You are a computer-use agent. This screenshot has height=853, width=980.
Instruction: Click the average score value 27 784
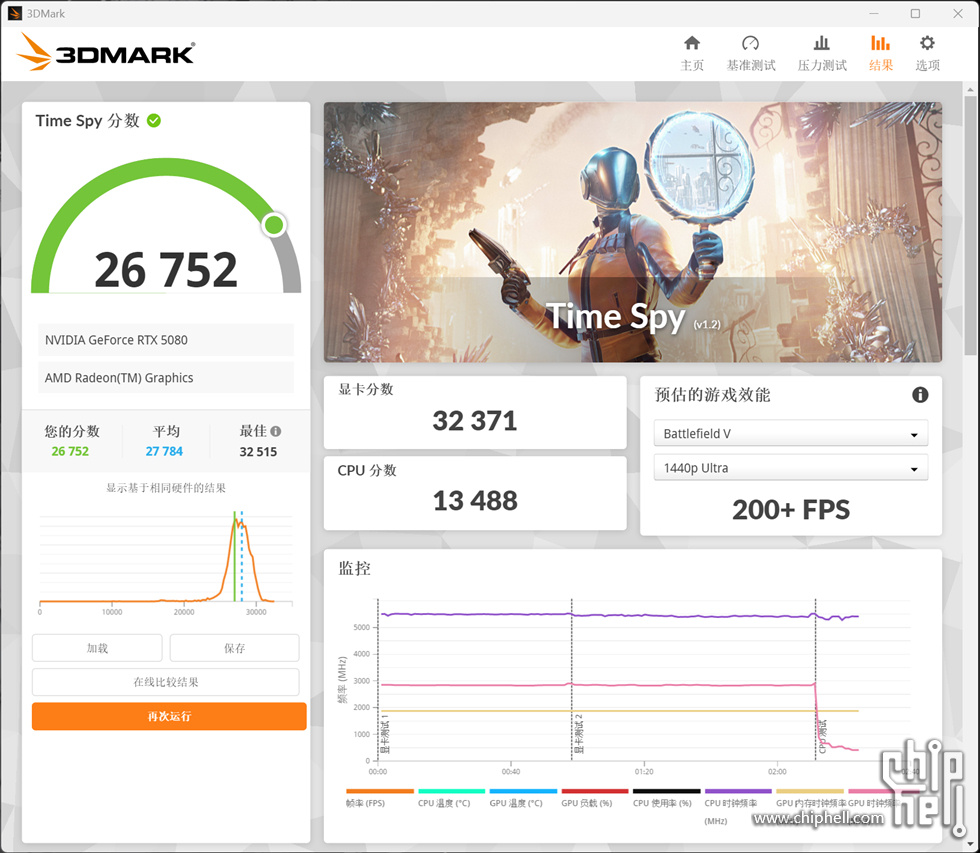[x=164, y=451]
